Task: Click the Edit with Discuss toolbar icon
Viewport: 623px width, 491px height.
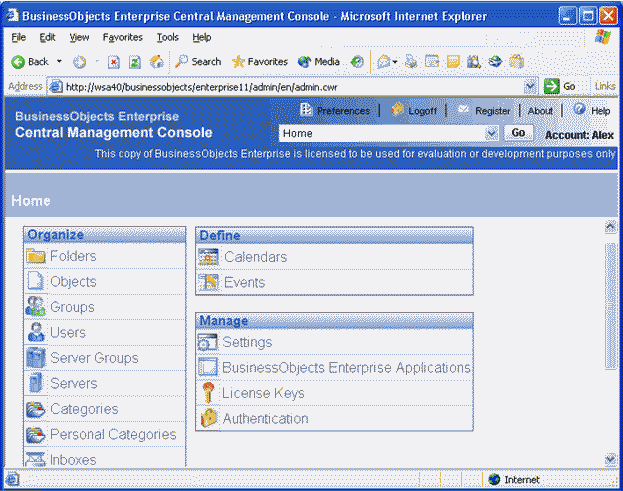Action: click(x=453, y=62)
